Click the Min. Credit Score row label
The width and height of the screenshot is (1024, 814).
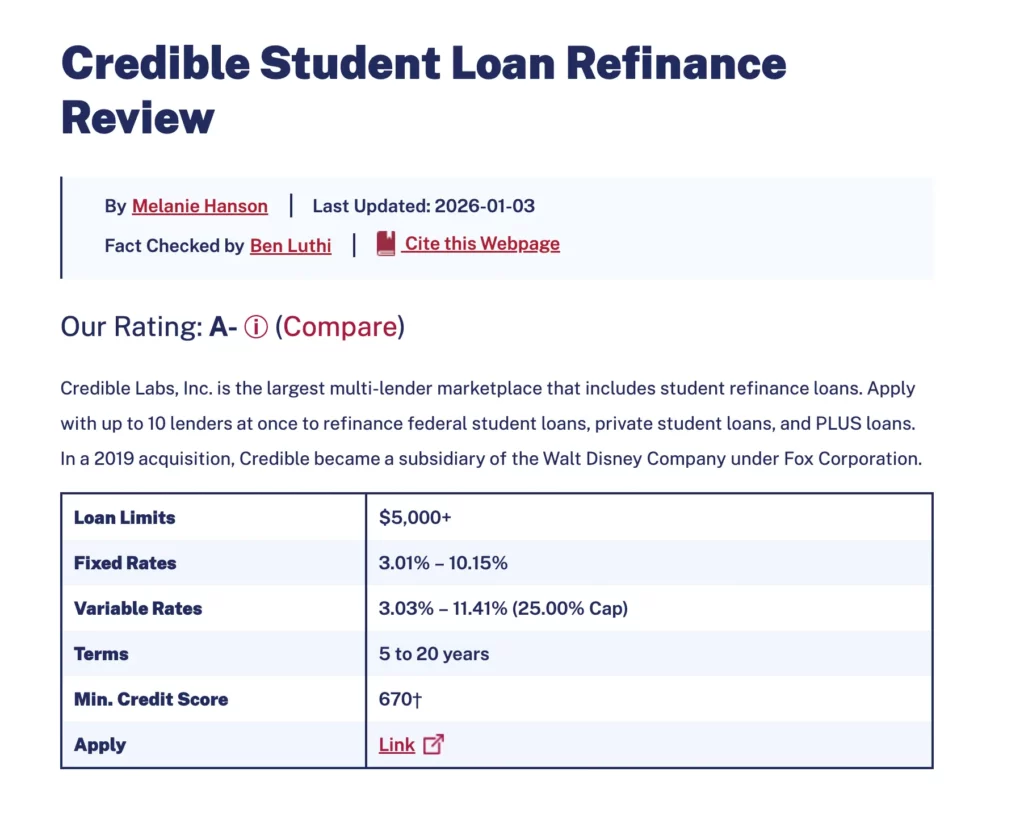pos(151,699)
